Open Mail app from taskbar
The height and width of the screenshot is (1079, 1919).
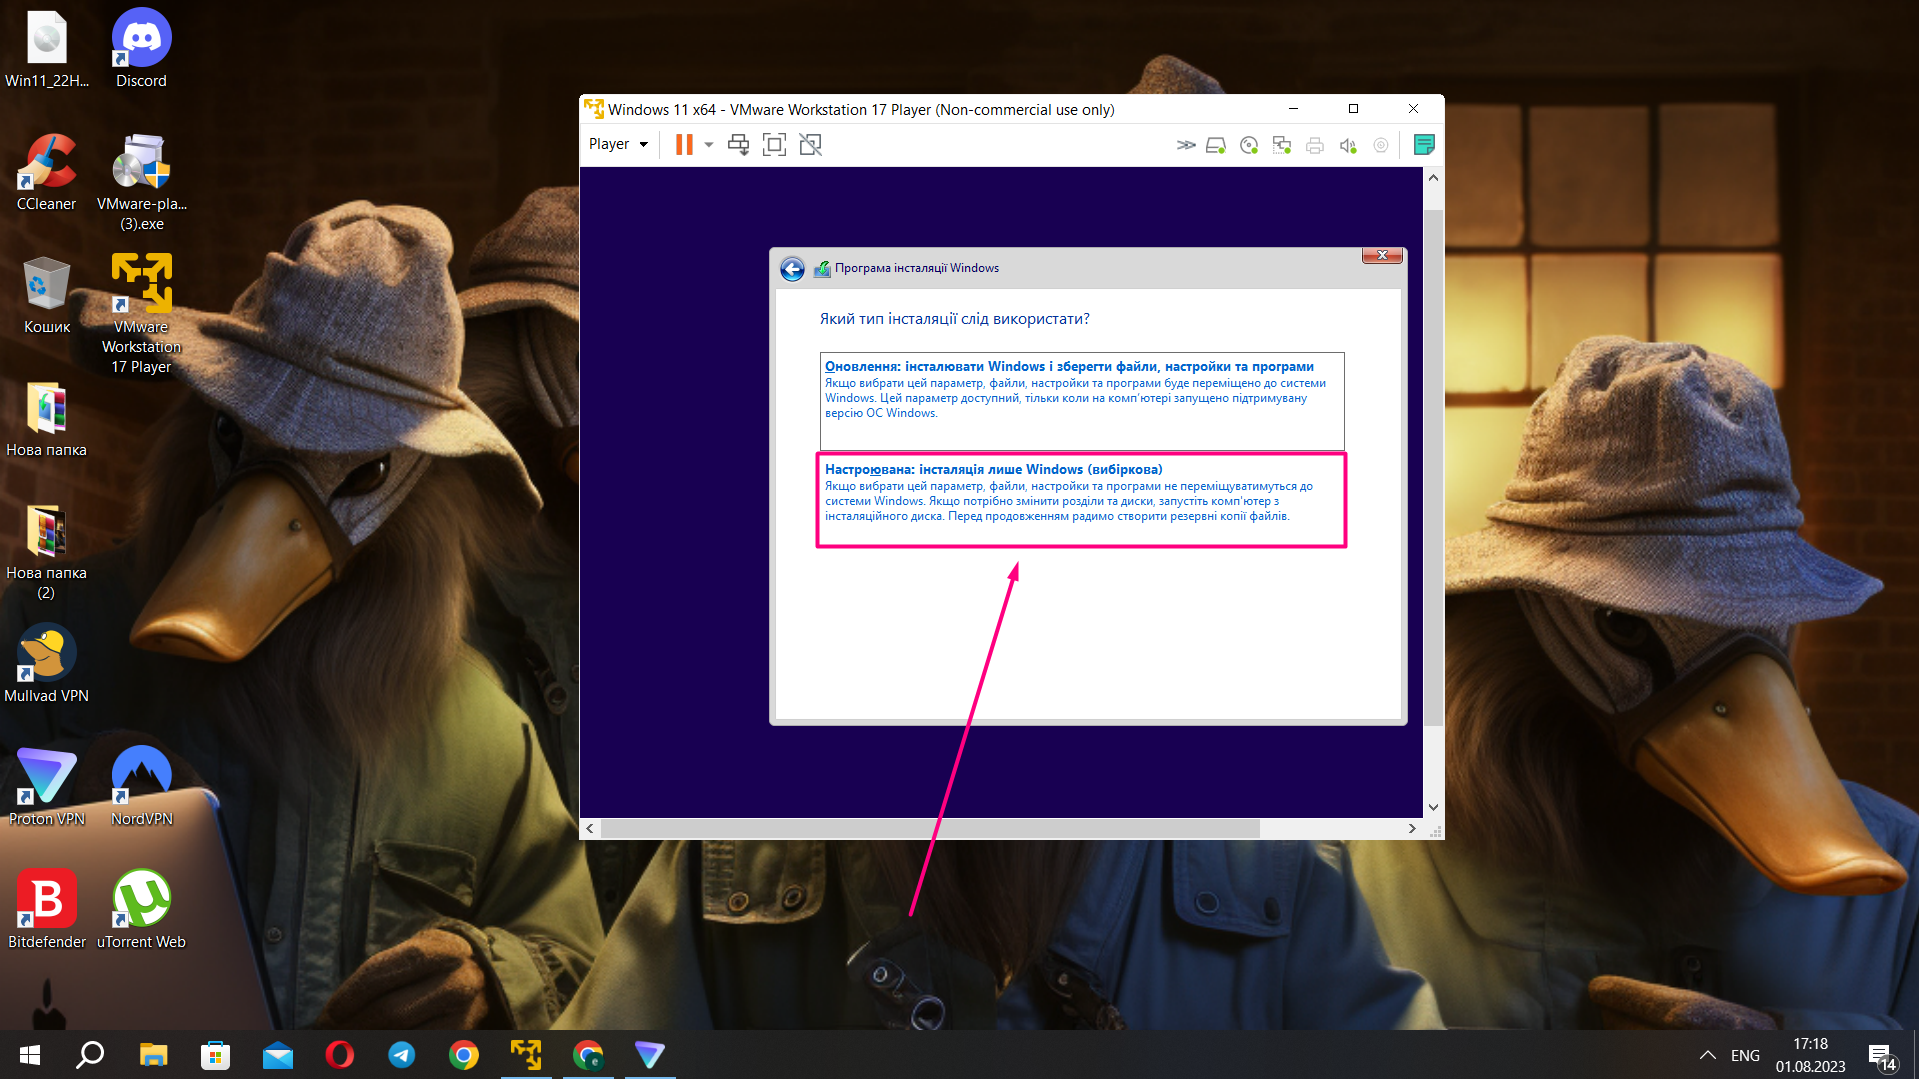278,1055
